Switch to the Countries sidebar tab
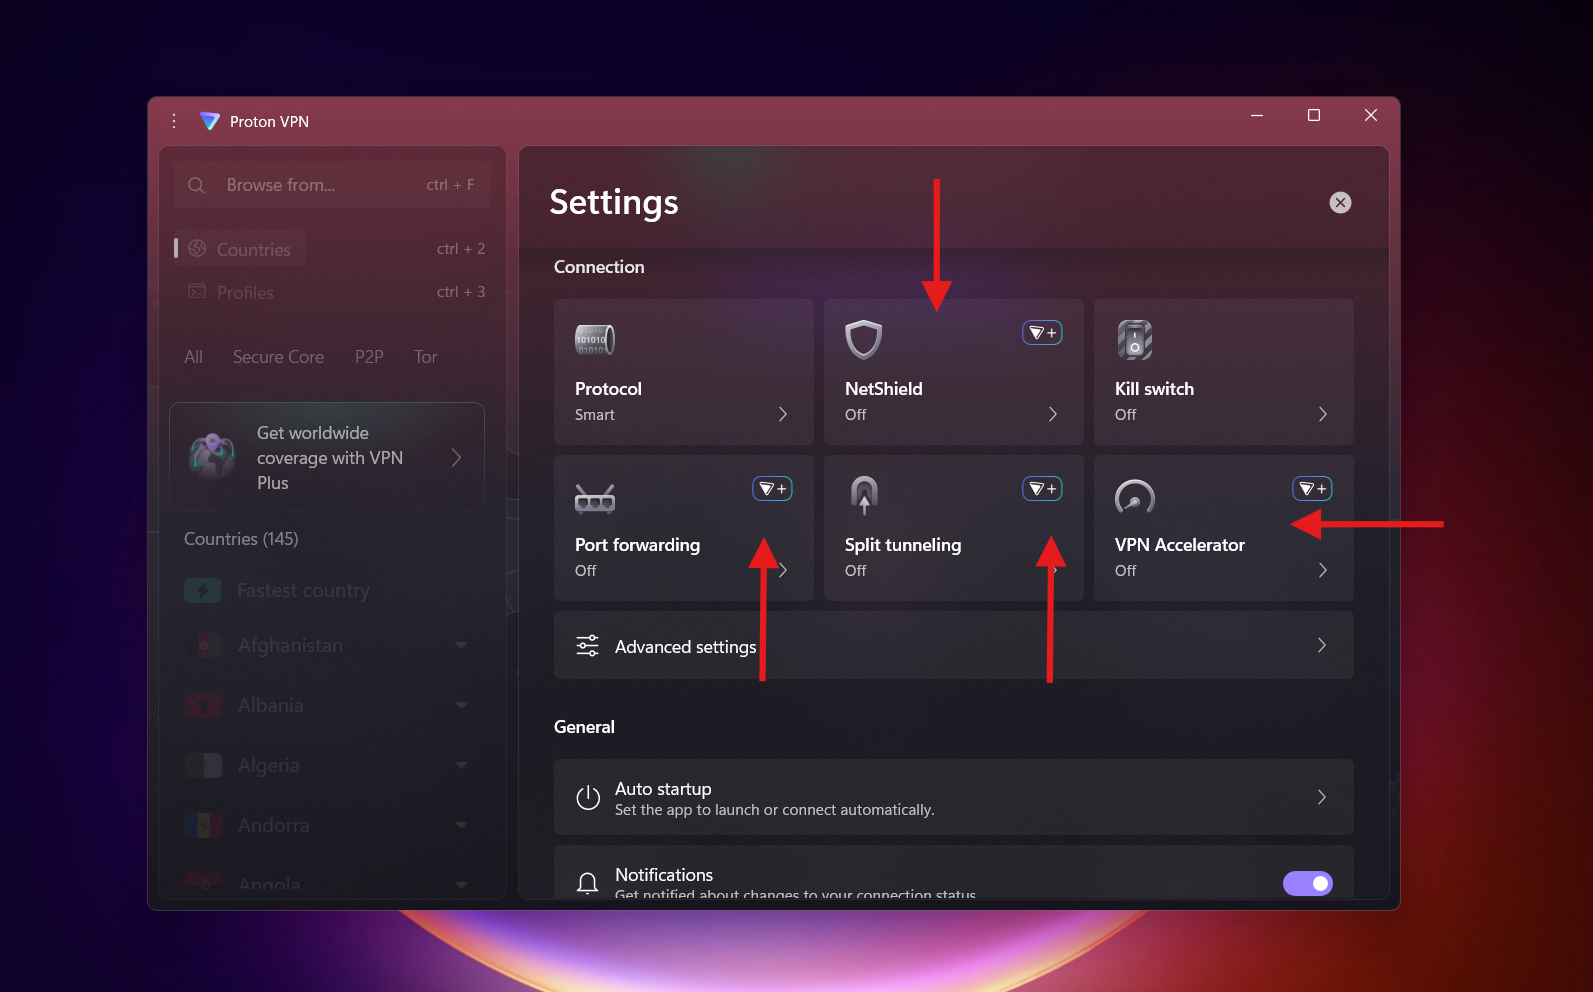This screenshot has height=992, width=1593. click(240, 249)
